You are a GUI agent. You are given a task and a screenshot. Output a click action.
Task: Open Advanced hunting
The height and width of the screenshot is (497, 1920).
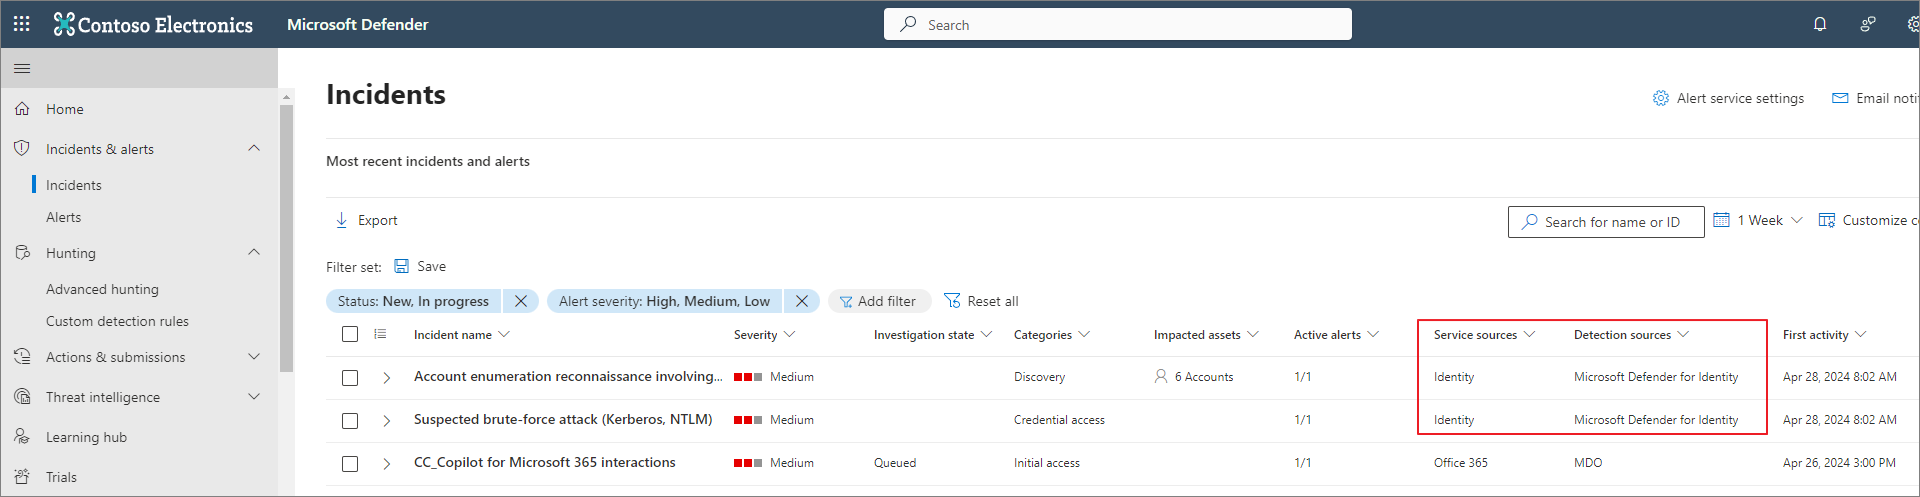click(x=102, y=289)
